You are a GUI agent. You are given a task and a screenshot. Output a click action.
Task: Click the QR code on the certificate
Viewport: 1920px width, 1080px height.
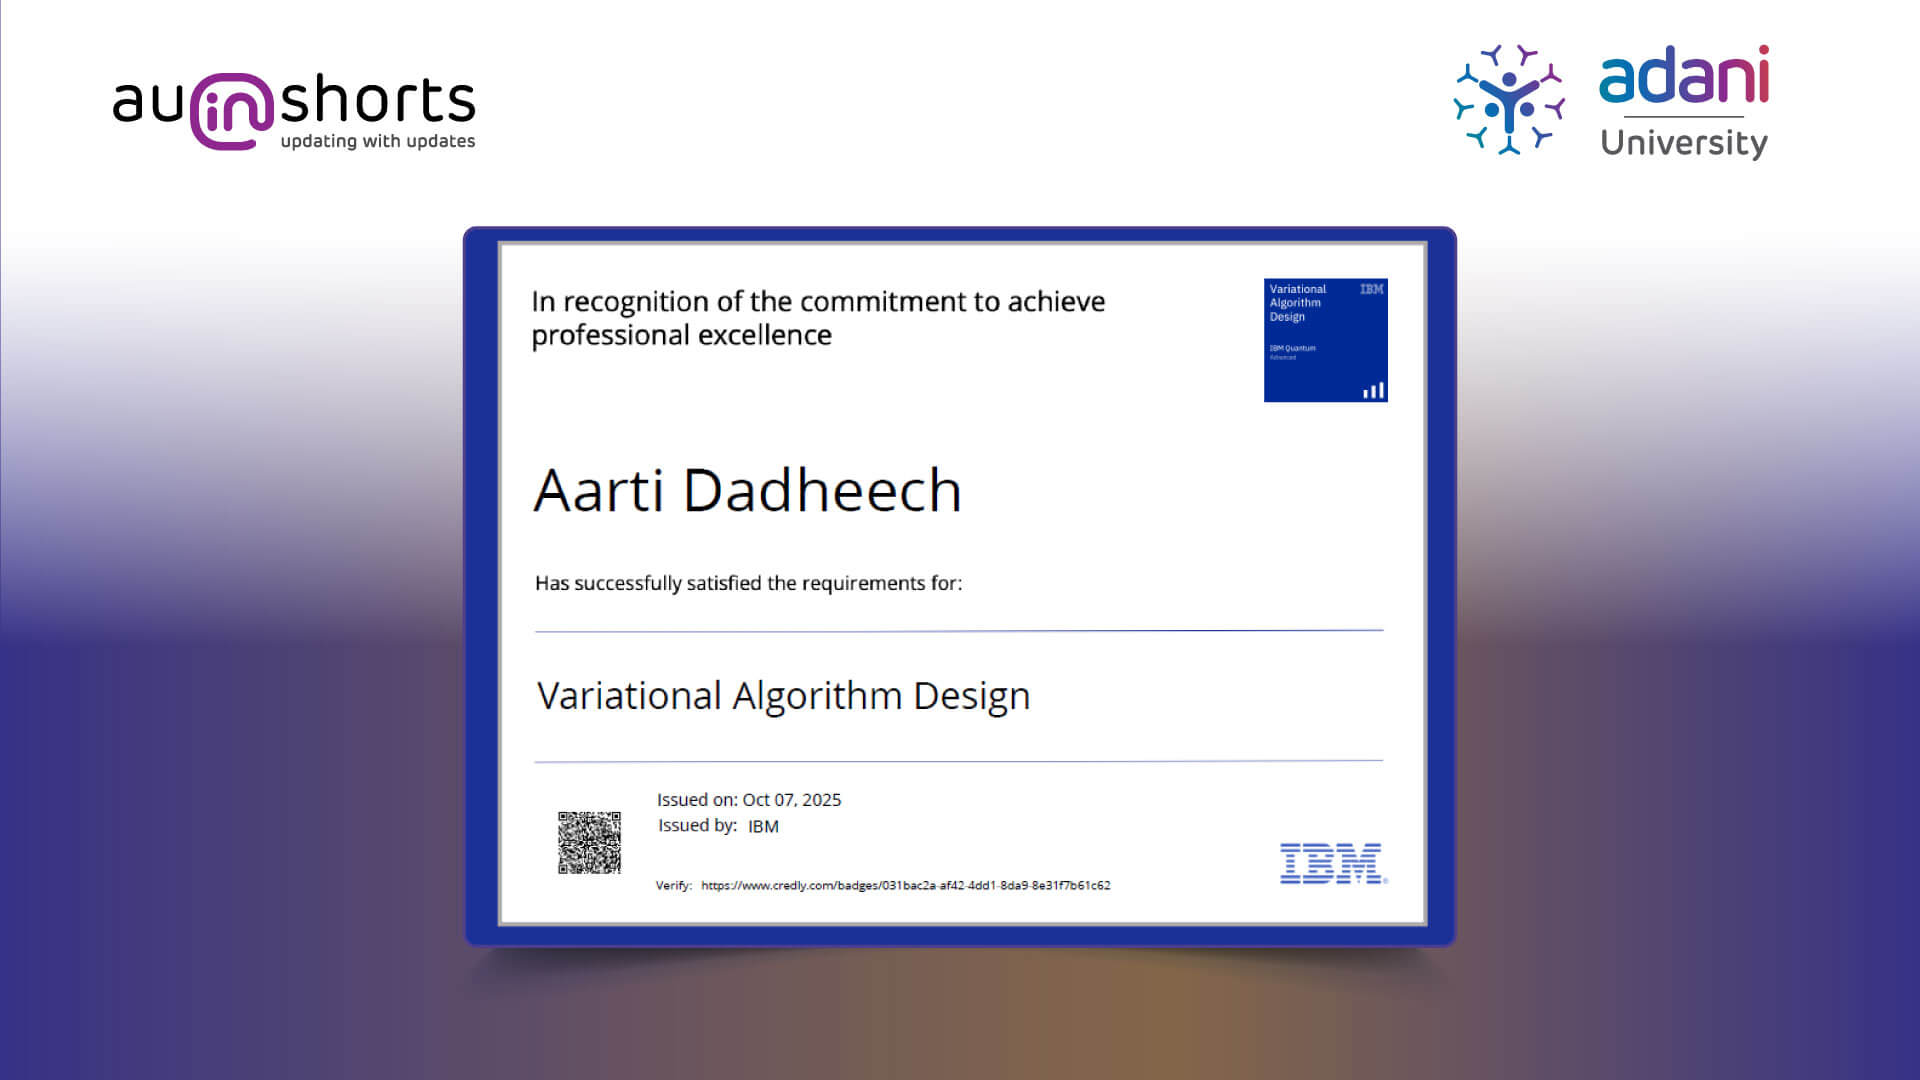(589, 842)
